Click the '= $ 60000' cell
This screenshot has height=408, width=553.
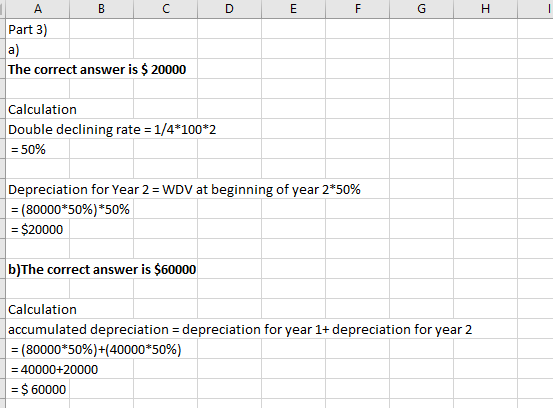click(38, 389)
